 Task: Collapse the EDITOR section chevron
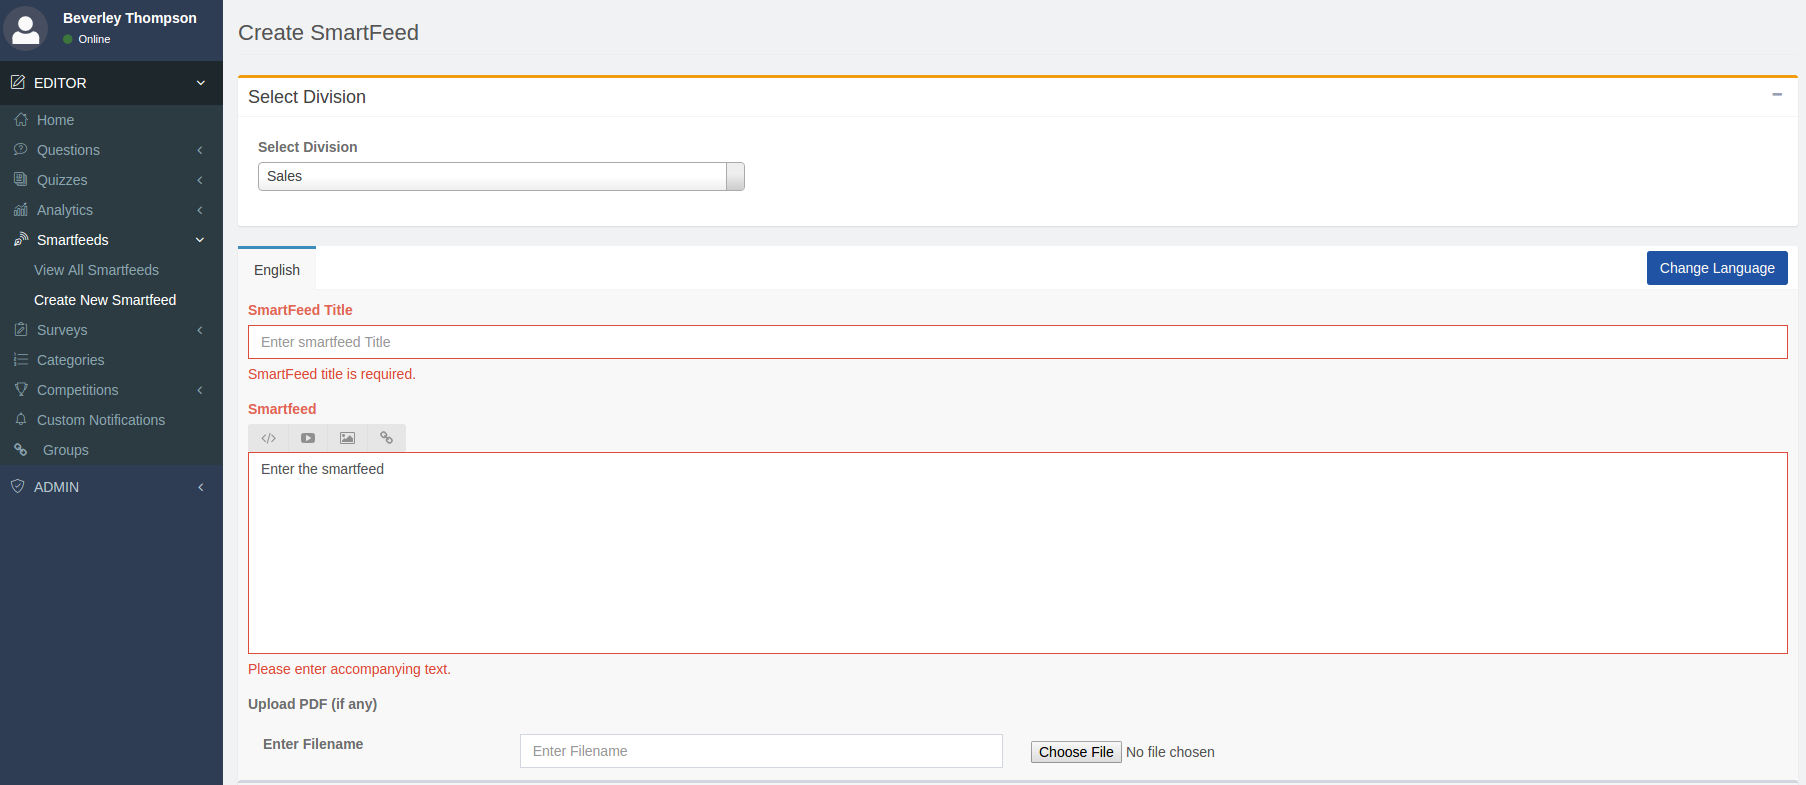click(200, 83)
